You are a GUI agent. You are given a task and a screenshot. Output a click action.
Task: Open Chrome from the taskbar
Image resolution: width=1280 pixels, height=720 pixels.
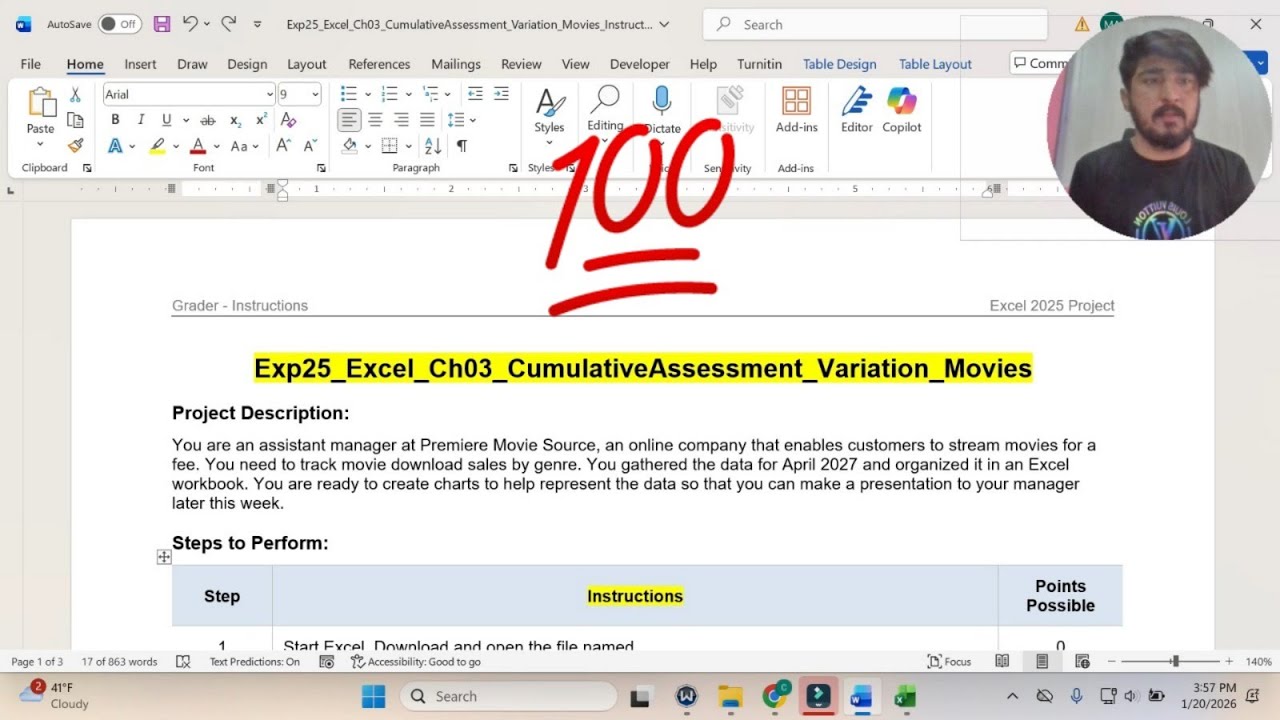coord(775,697)
